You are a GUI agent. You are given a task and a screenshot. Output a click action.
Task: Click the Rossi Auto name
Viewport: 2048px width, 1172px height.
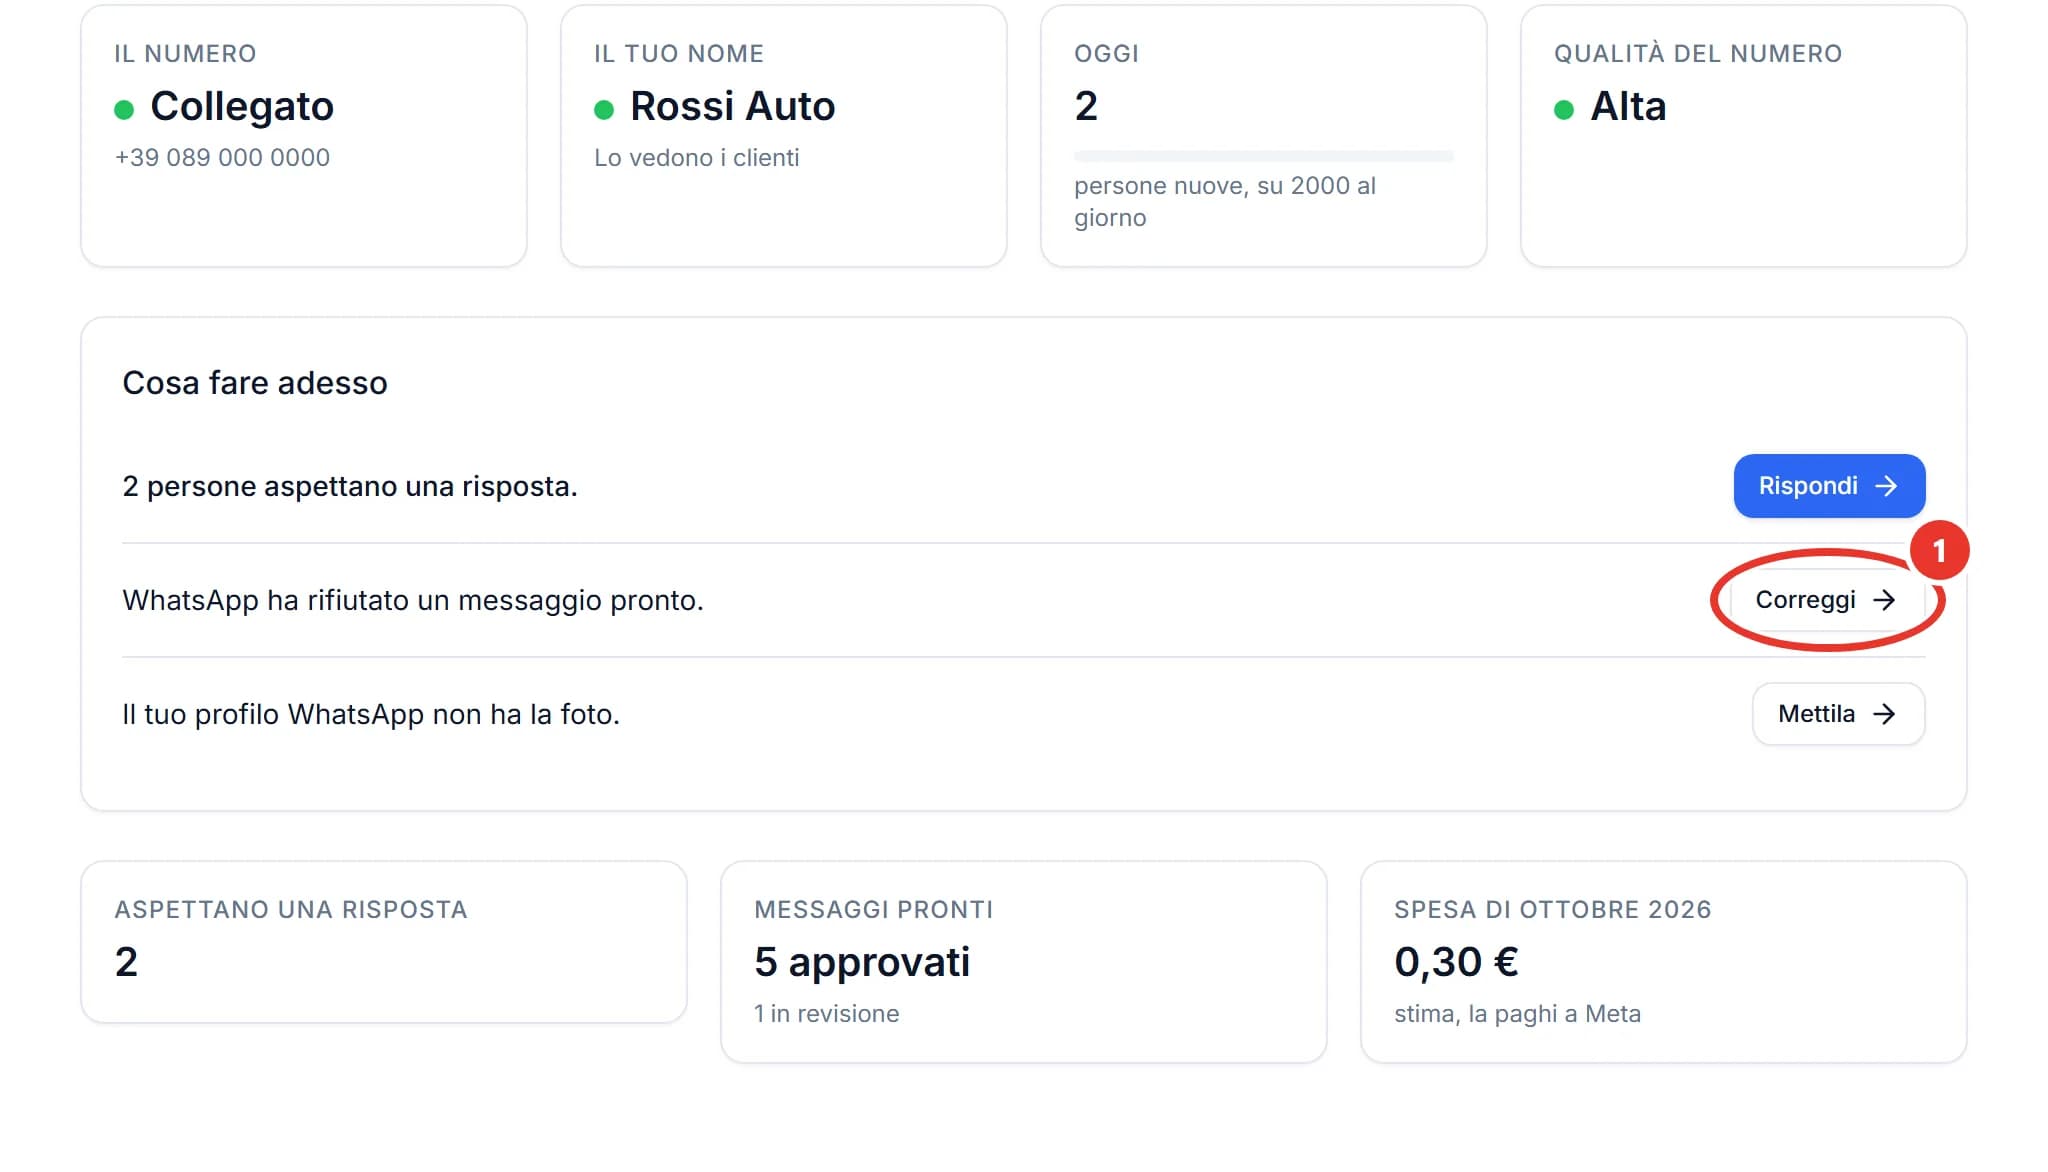[733, 107]
